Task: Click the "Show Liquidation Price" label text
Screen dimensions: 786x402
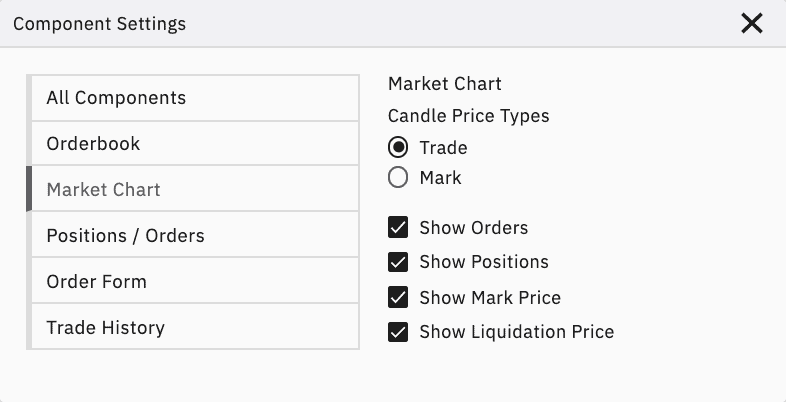Action: [516, 332]
